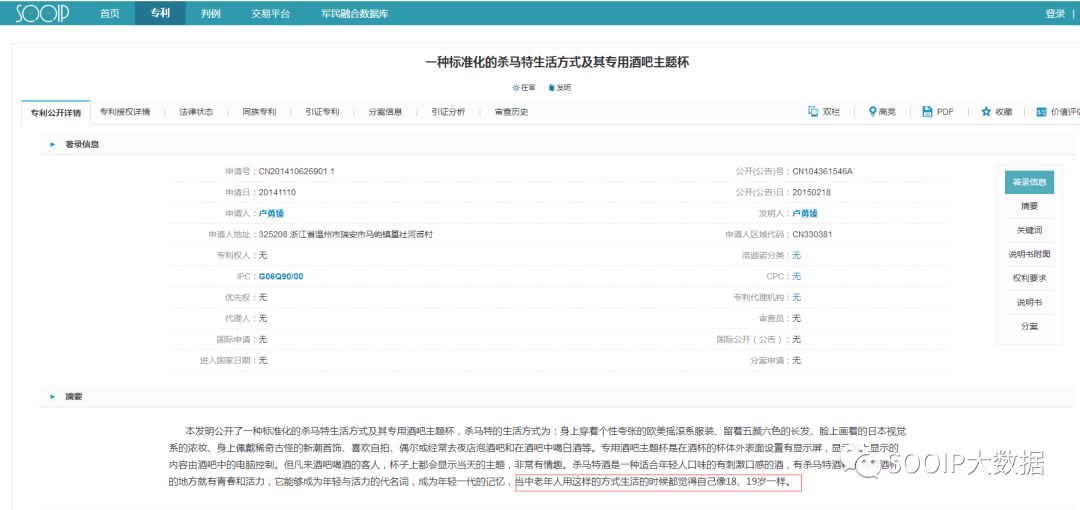Viewport: 1080px width, 510px height.
Task: Click the 洛迦诺分类 value 无
Action: click(x=796, y=255)
